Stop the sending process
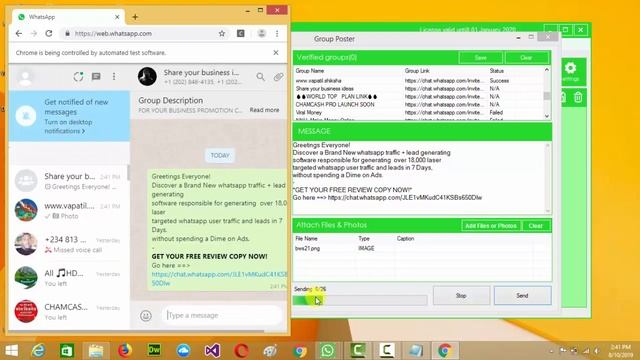 [x=461, y=296]
